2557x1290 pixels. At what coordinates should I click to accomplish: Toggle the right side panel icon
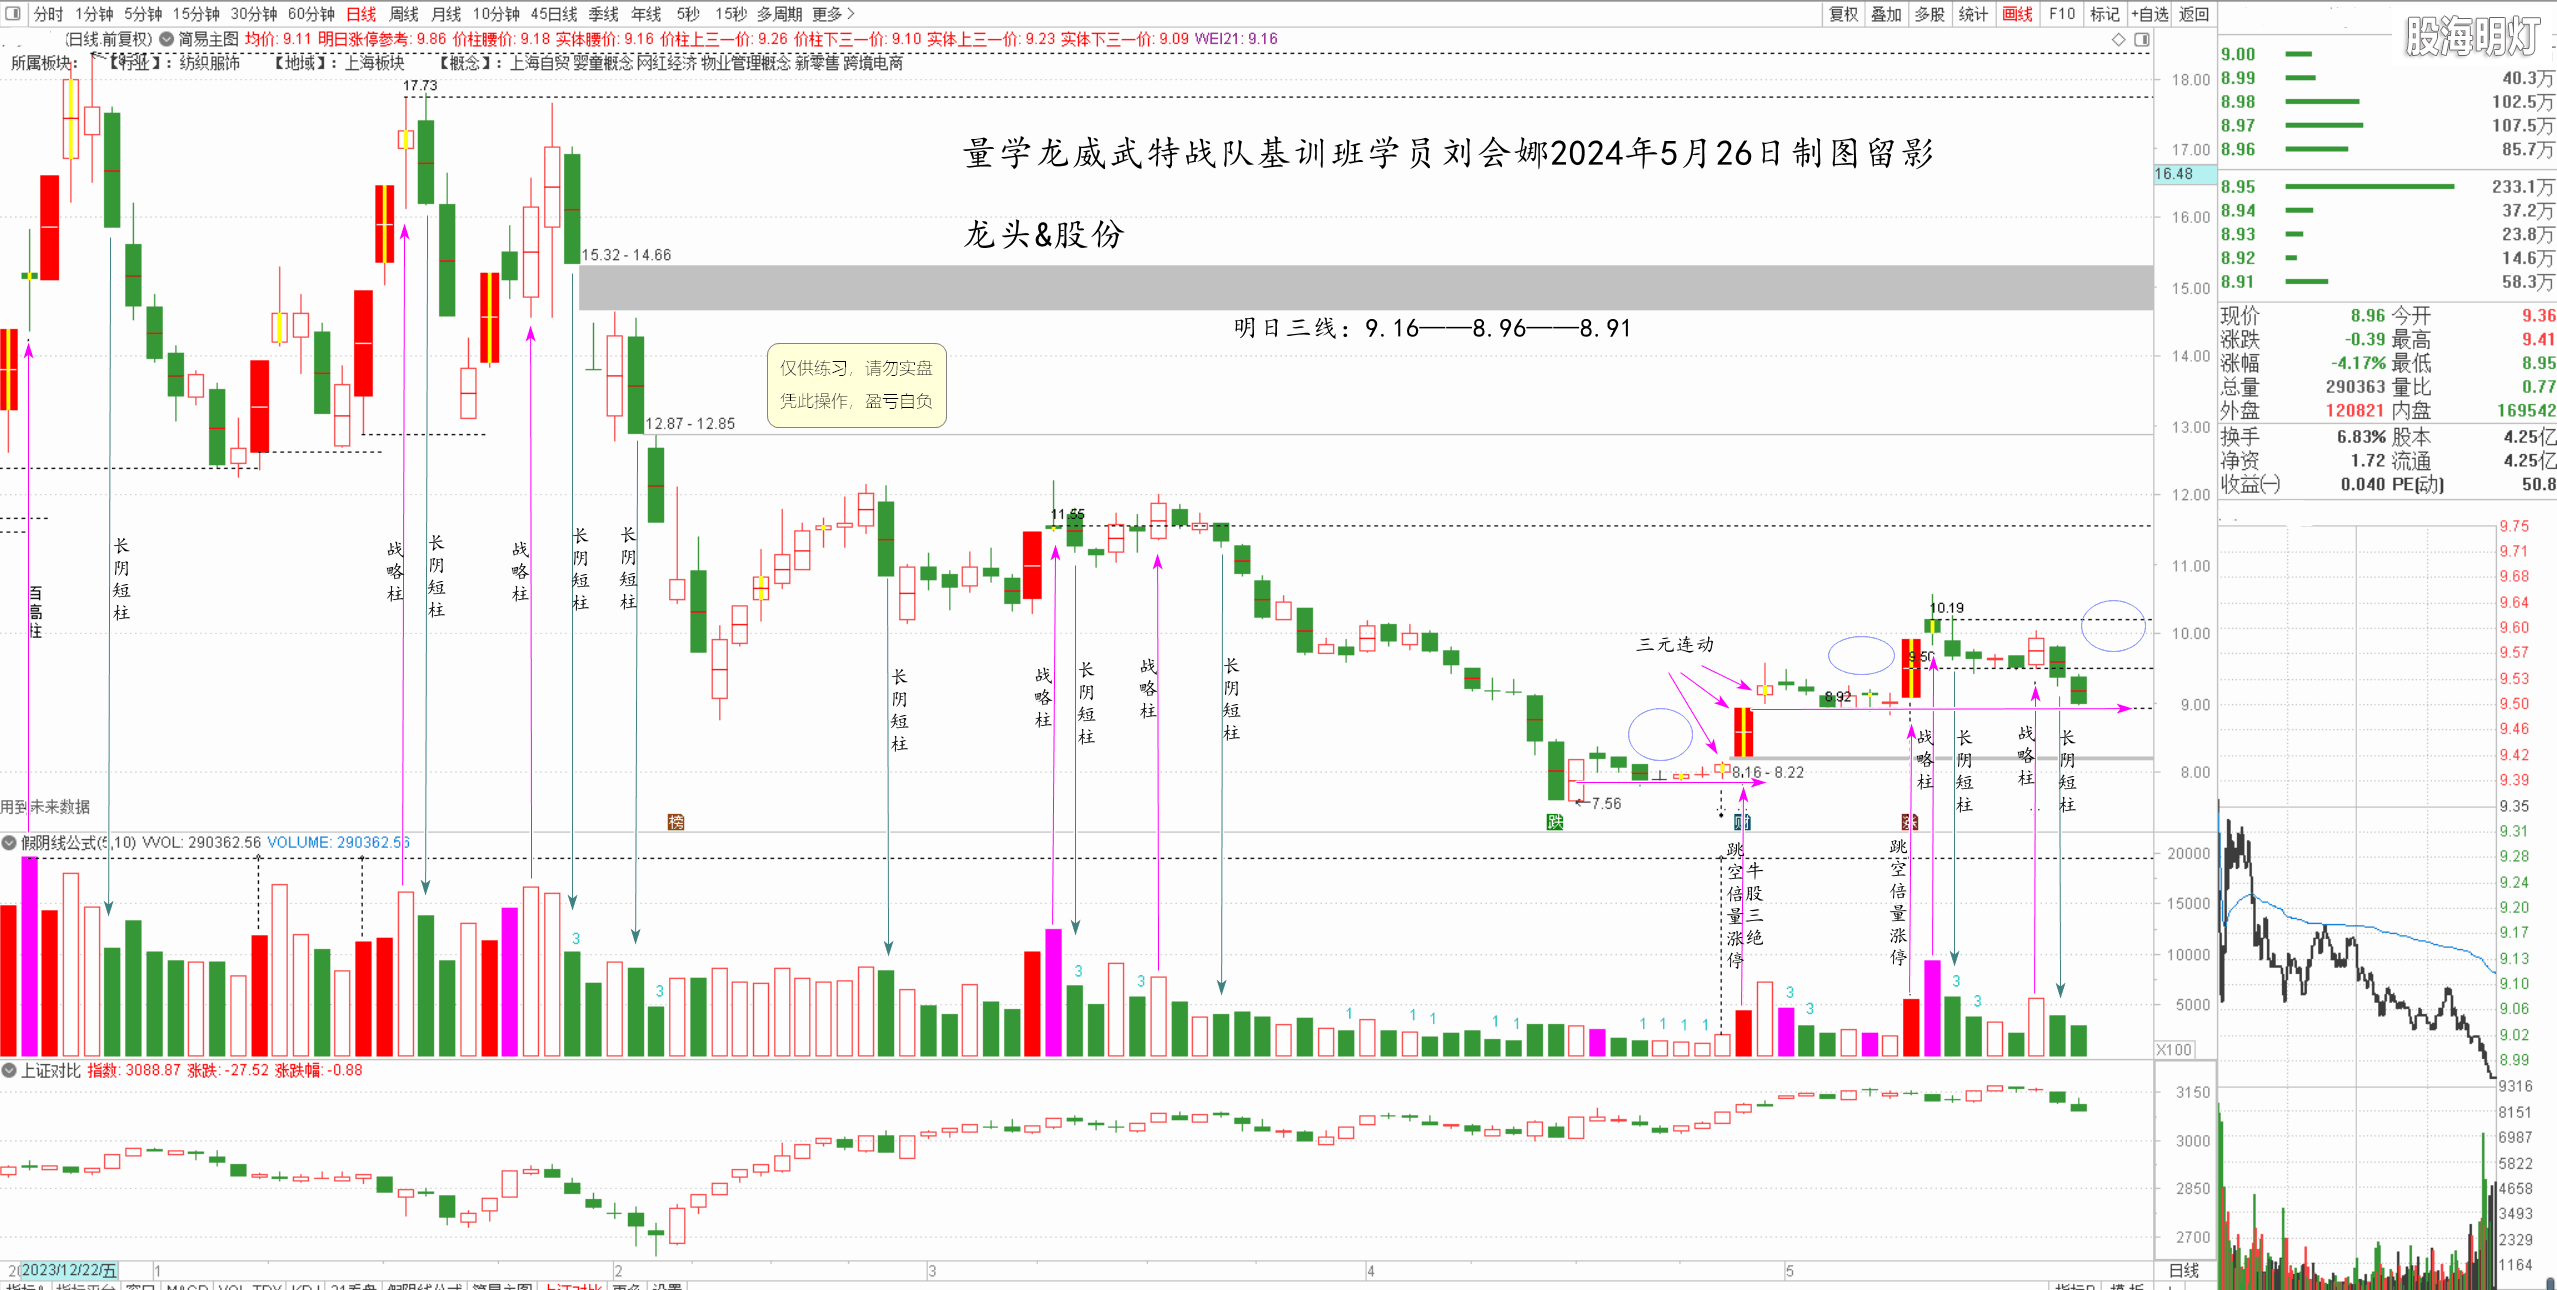coord(2142,39)
